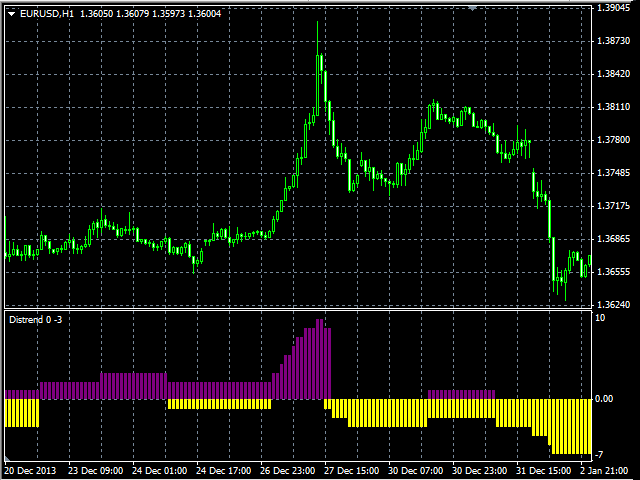Click the 24 Dec 17:00 time label
This screenshot has height=480, width=640.
(x=223, y=471)
